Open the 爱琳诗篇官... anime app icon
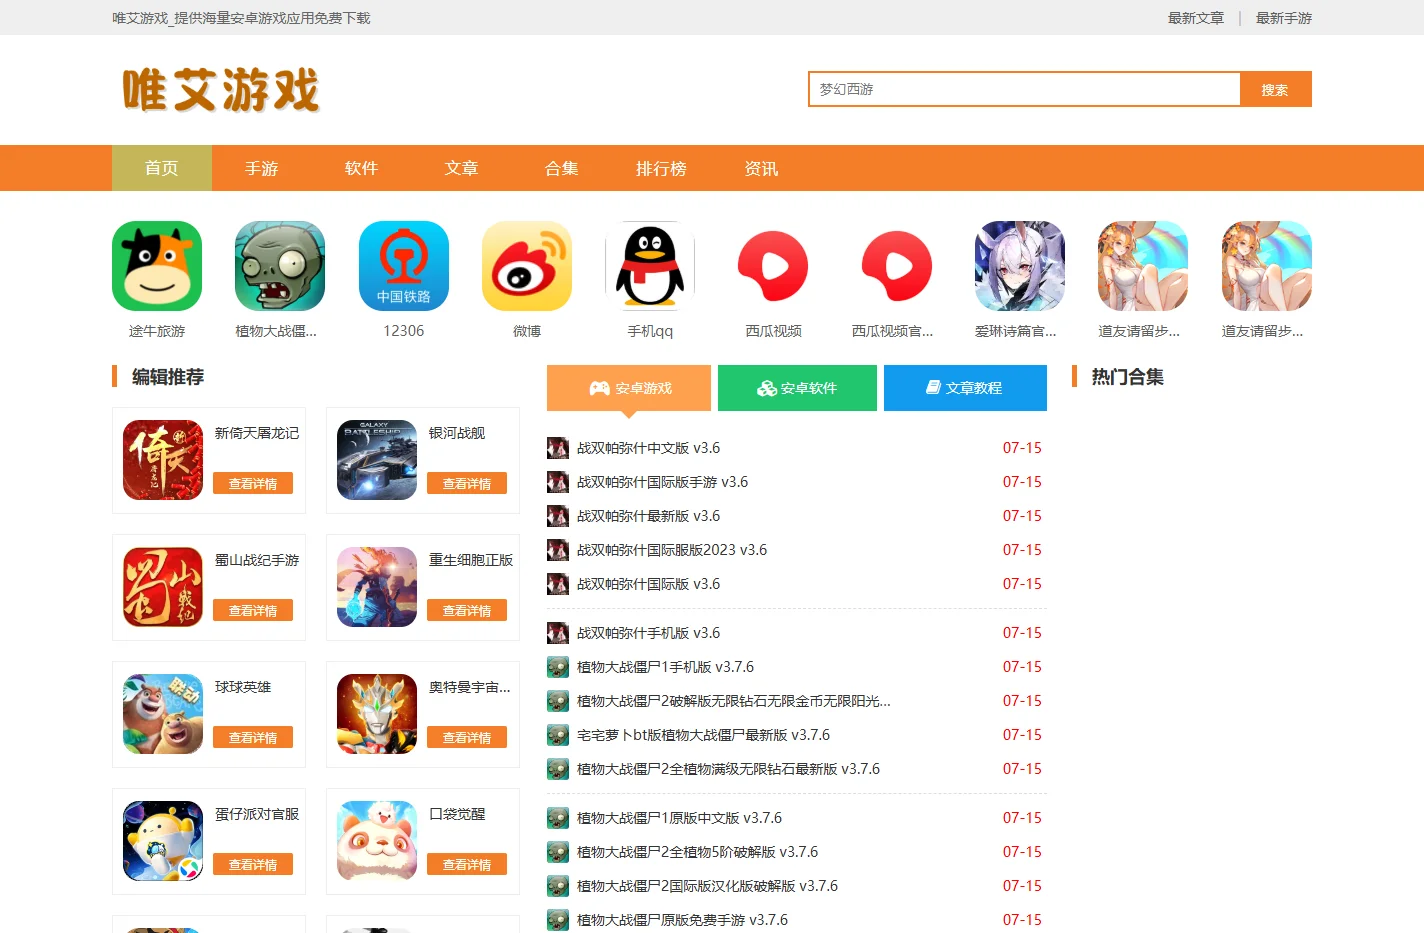Screen dimensions: 1424x933 tap(1020, 266)
